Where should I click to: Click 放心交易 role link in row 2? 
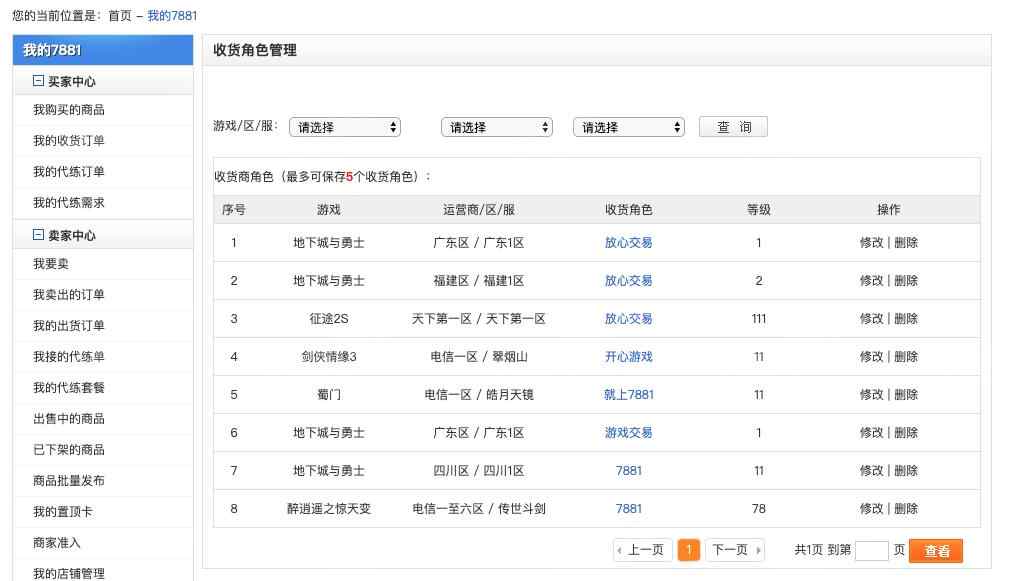pos(628,281)
